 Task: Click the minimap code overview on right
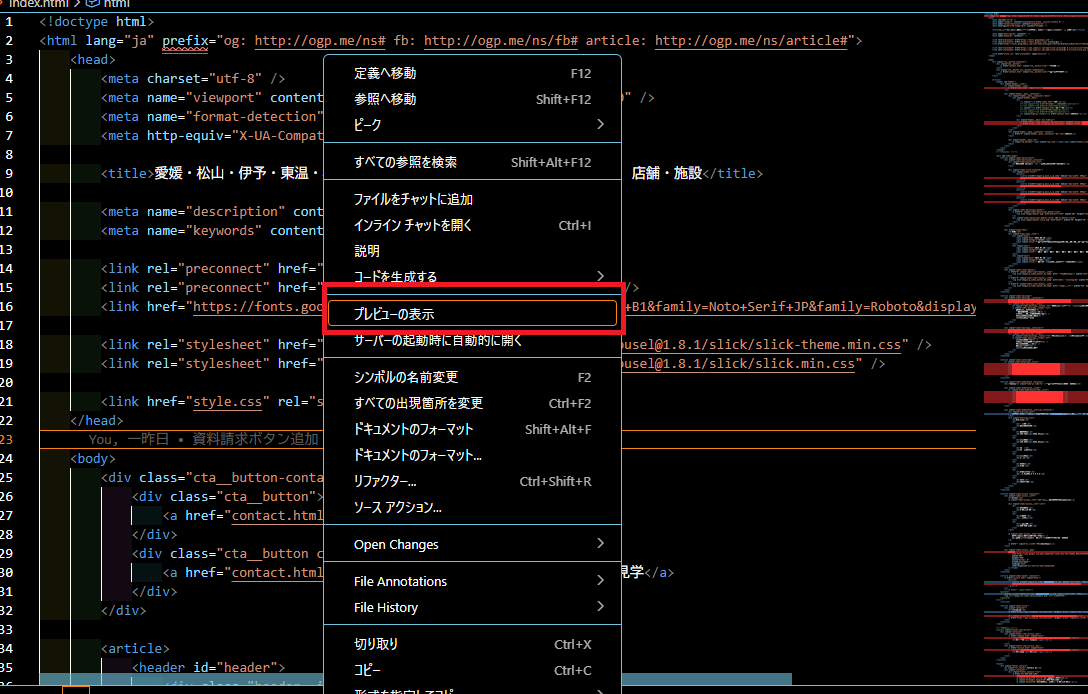click(1032, 300)
